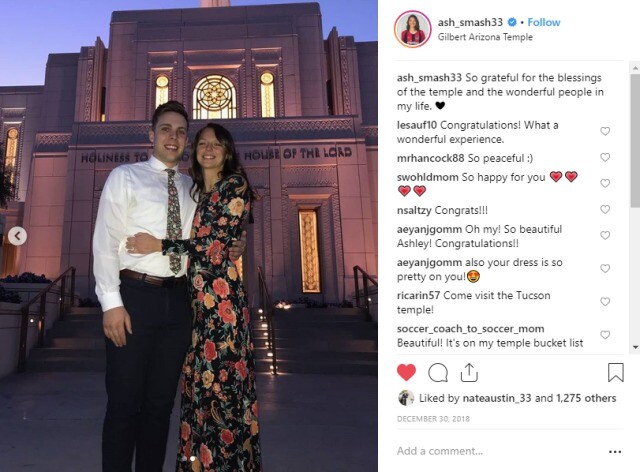Save post with the bookmark icon
The image size is (640, 472).
coord(616,372)
